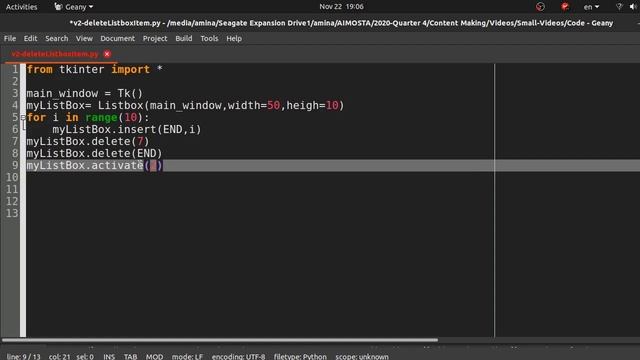Viewport: 640px width, 360px height.
Task: Open the Tools menu
Action: click(209, 38)
